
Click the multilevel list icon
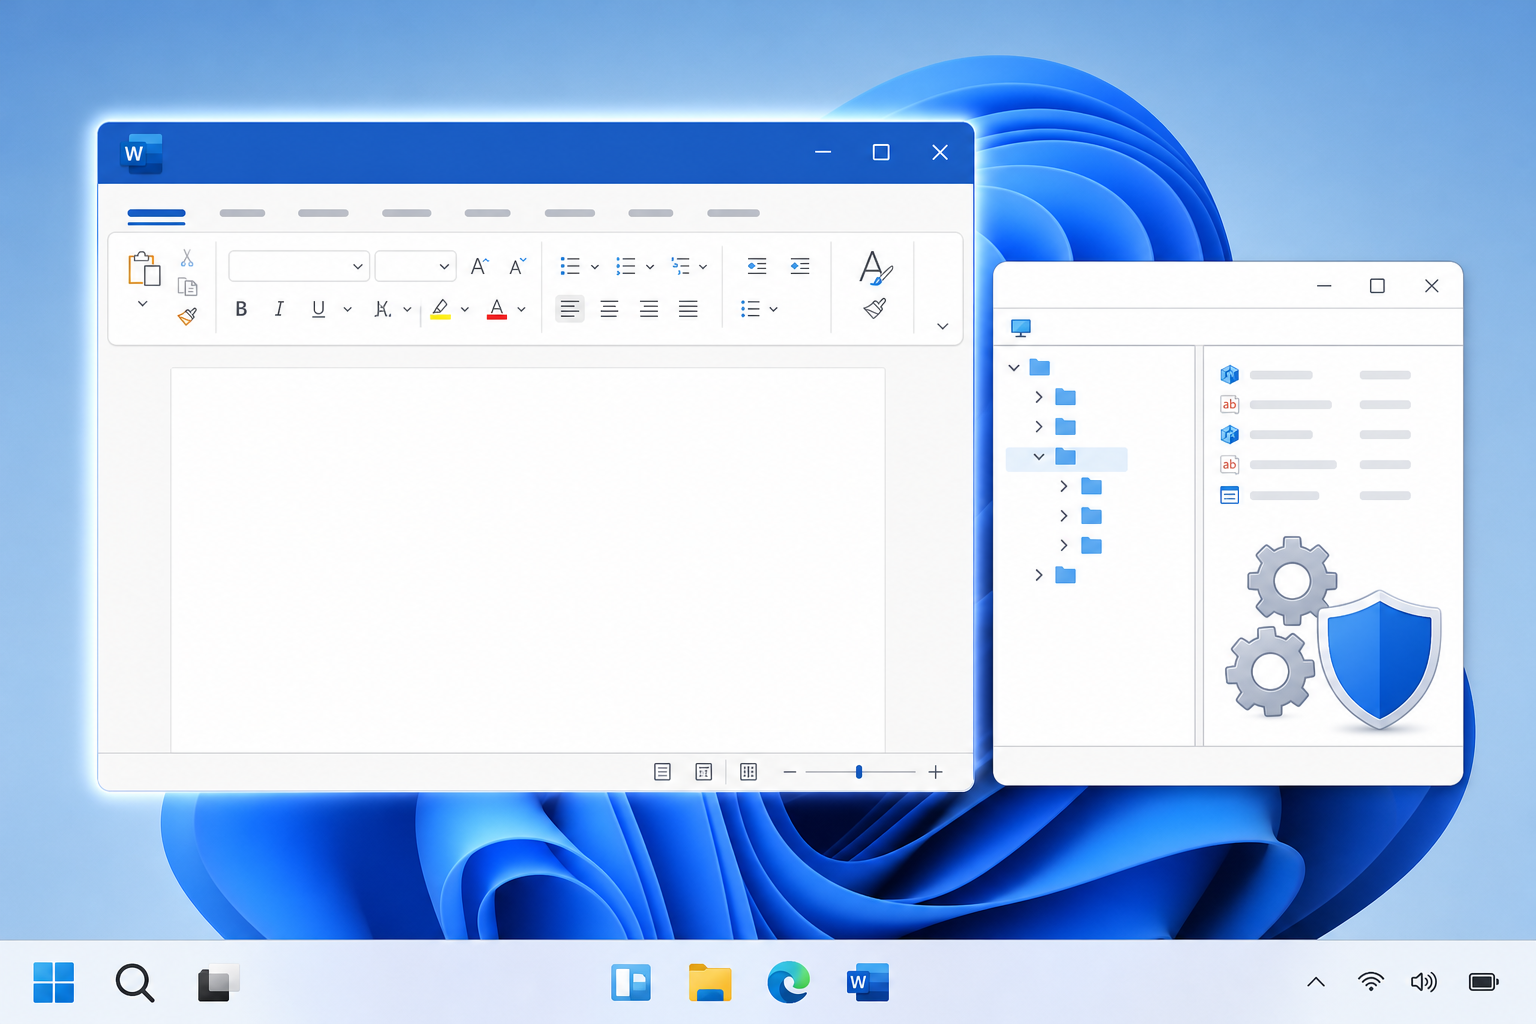pos(681,266)
